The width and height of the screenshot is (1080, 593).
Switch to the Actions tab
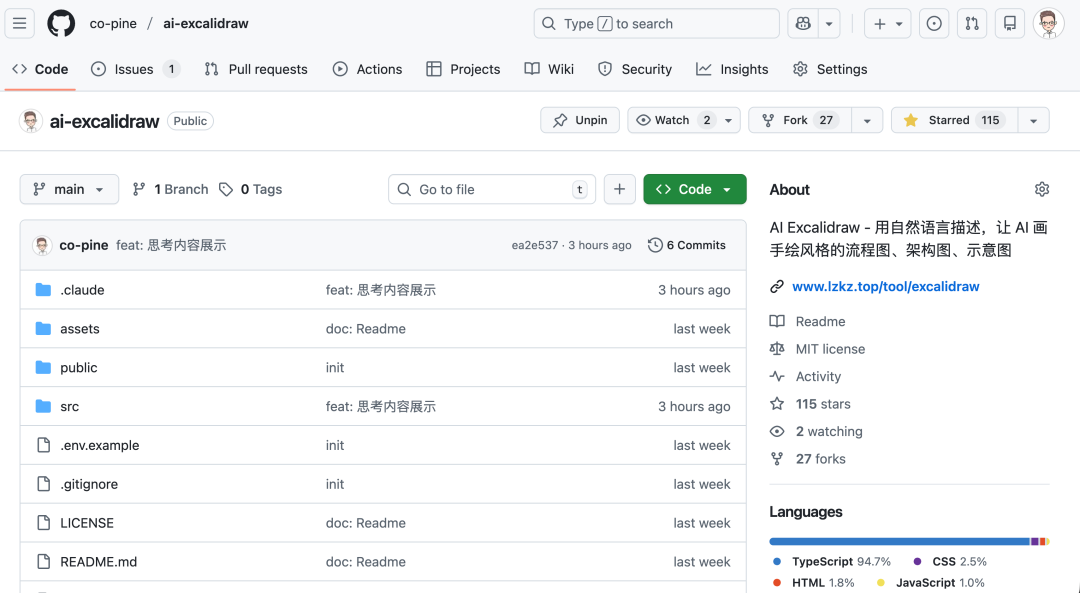pyautogui.click(x=367, y=69)
